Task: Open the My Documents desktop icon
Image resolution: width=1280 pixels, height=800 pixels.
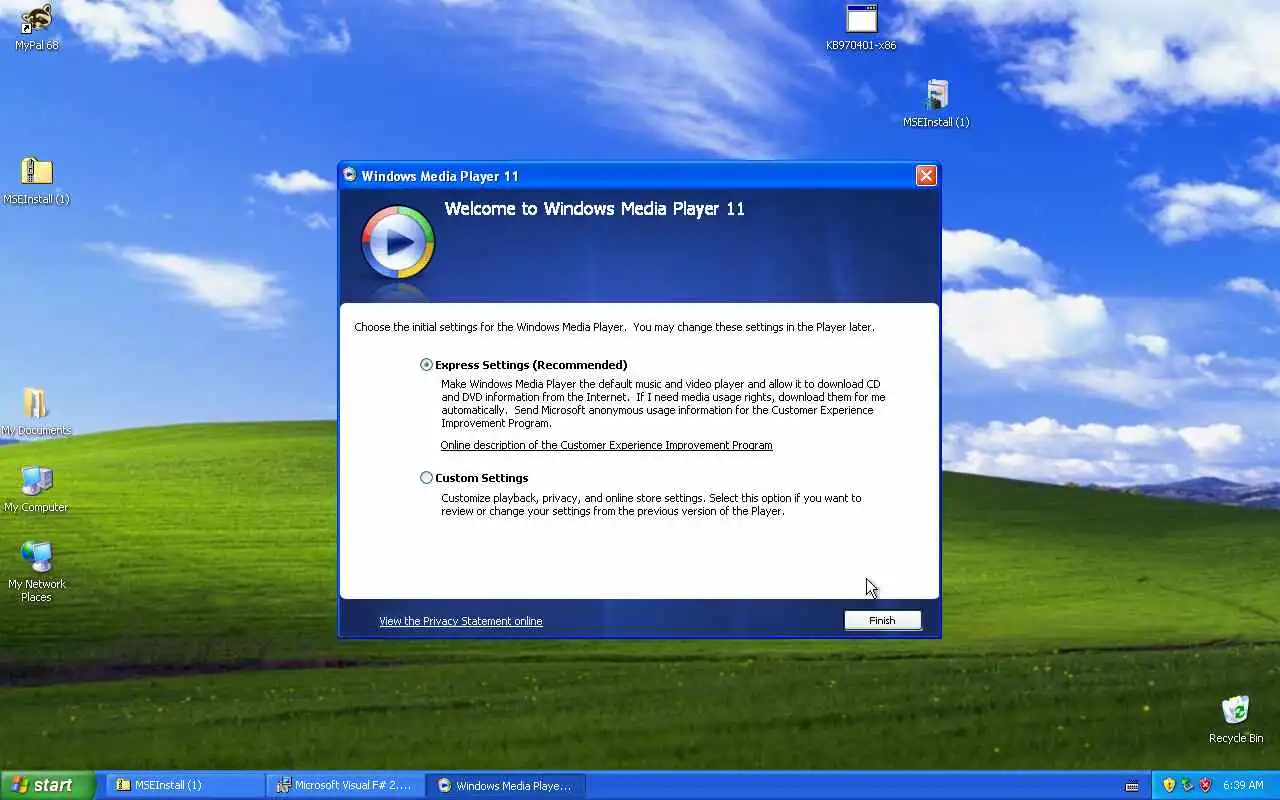Action: click(x=36, y=412)
